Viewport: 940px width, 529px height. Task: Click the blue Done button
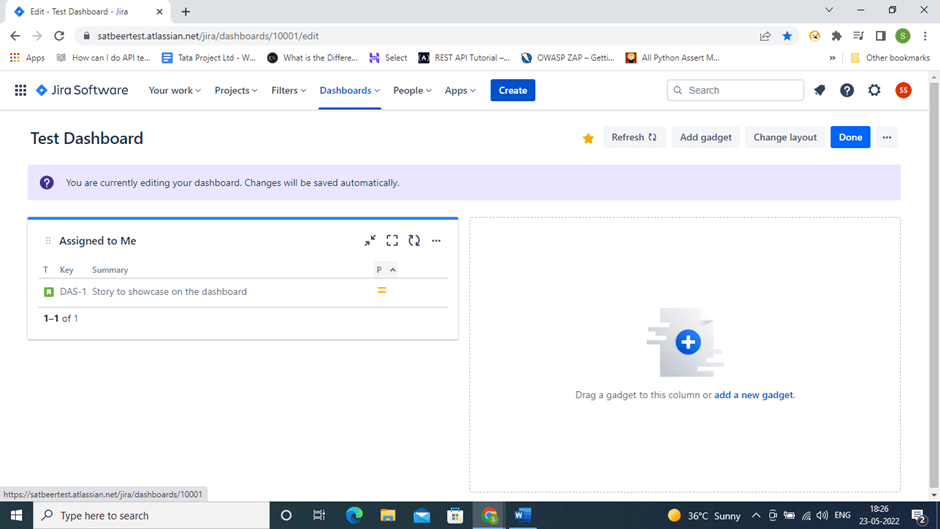[850, 137]
